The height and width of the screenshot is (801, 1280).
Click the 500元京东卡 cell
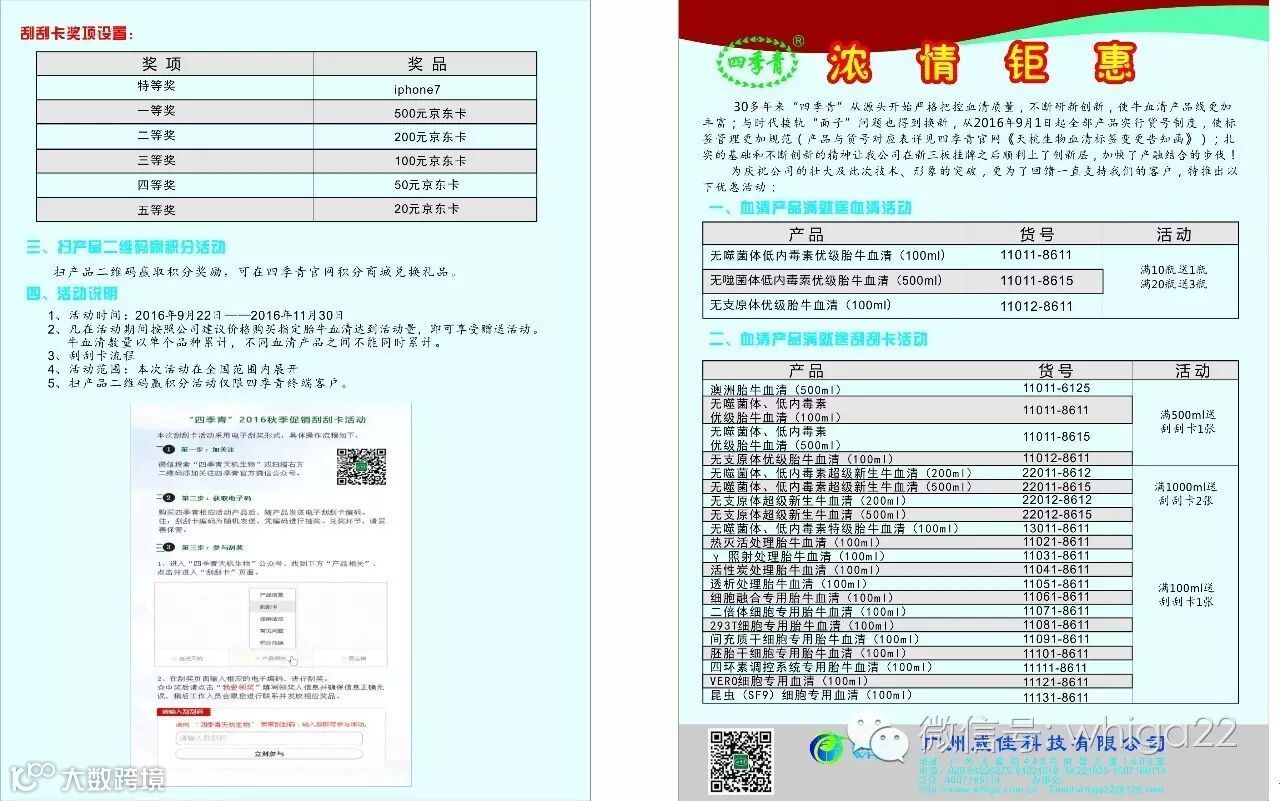425,112
